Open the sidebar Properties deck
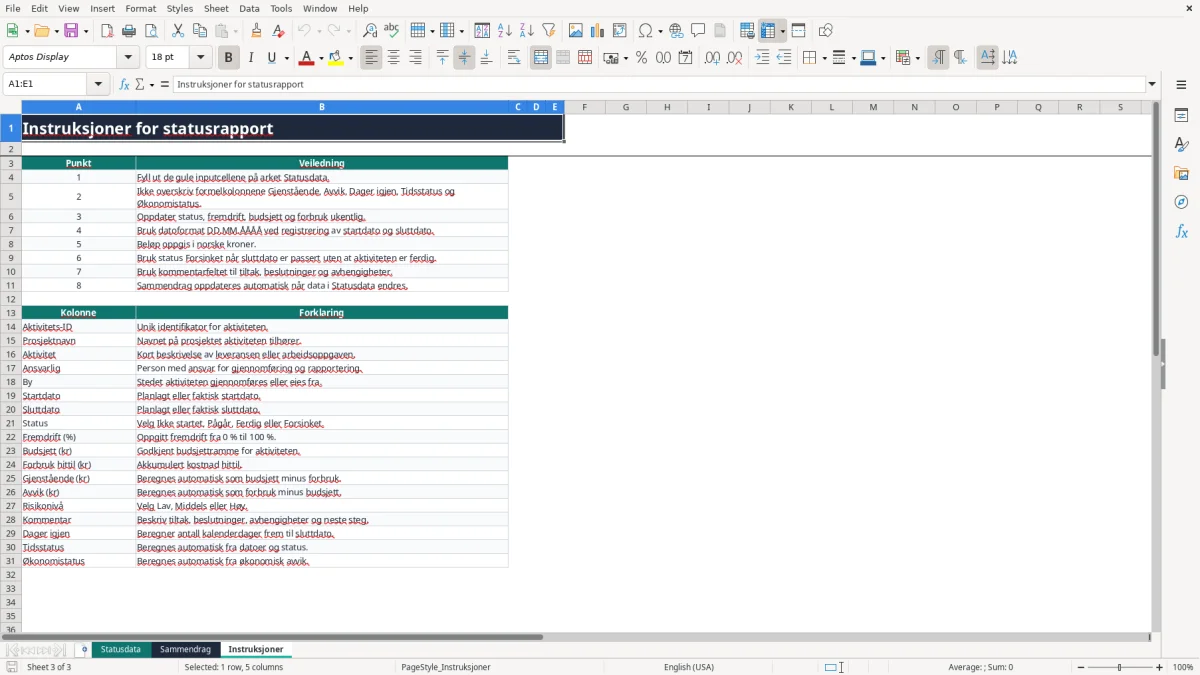 [1181, 116]
